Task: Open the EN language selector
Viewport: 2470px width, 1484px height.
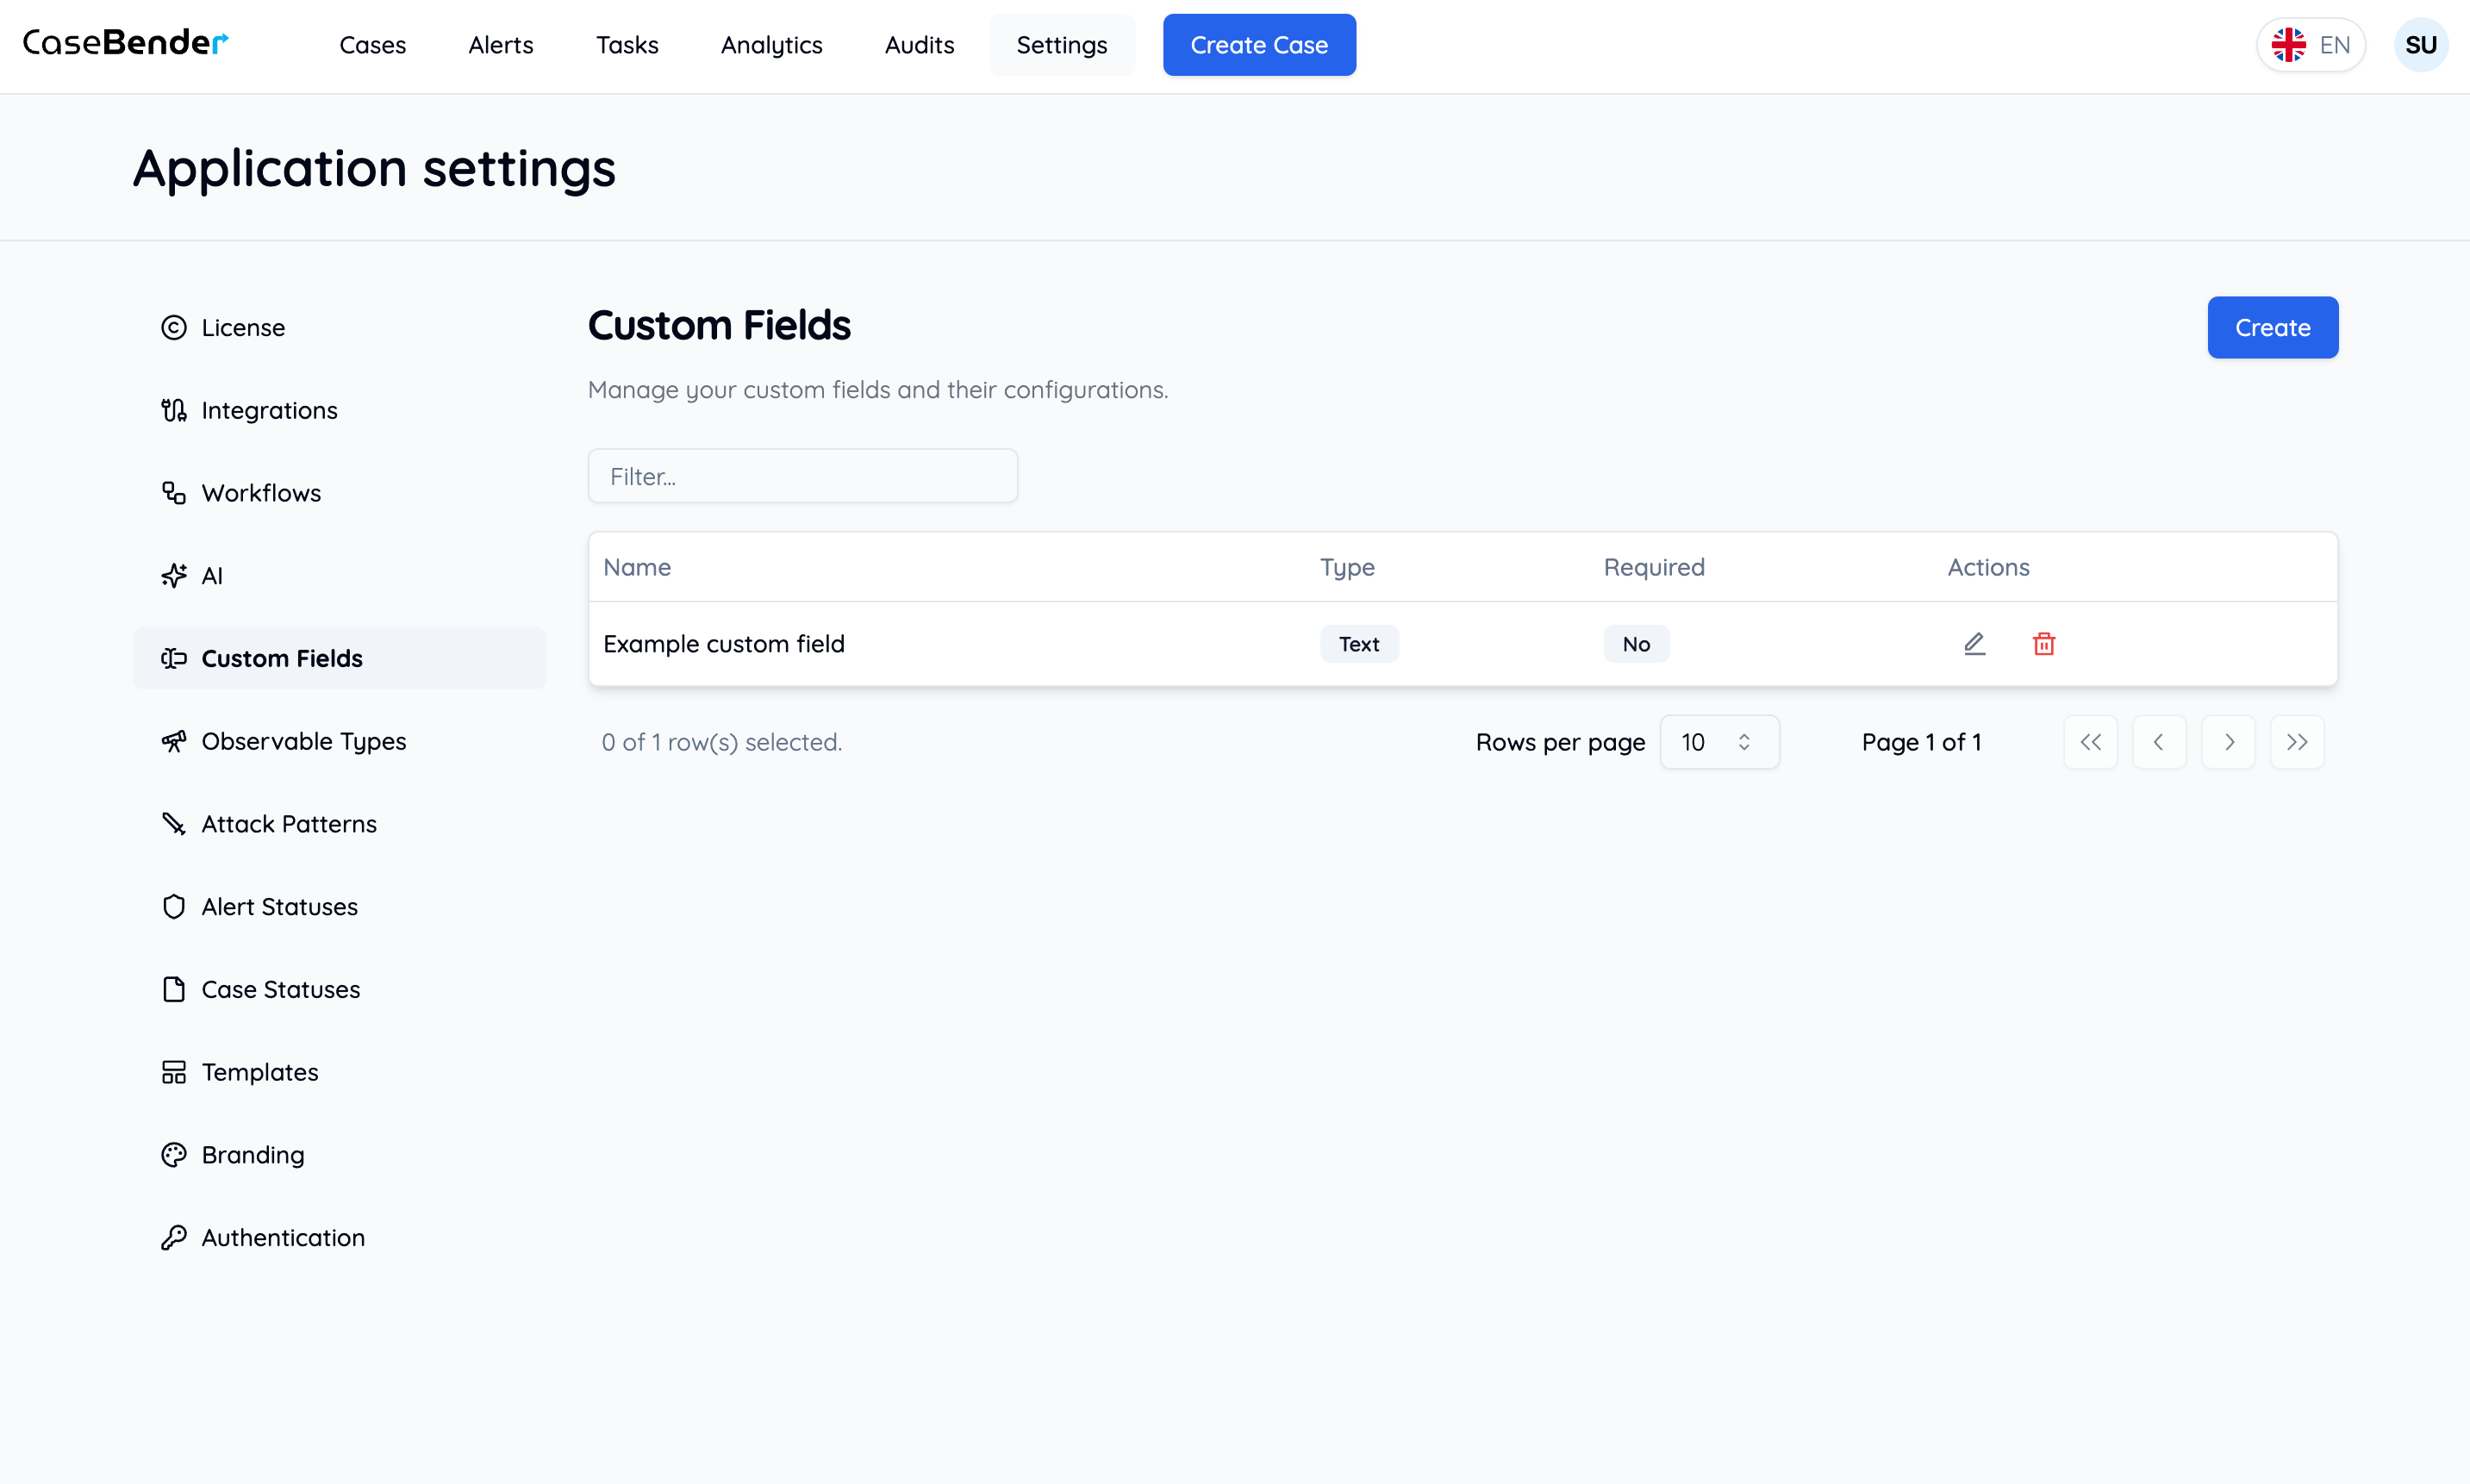Action: pos(2310,45)
